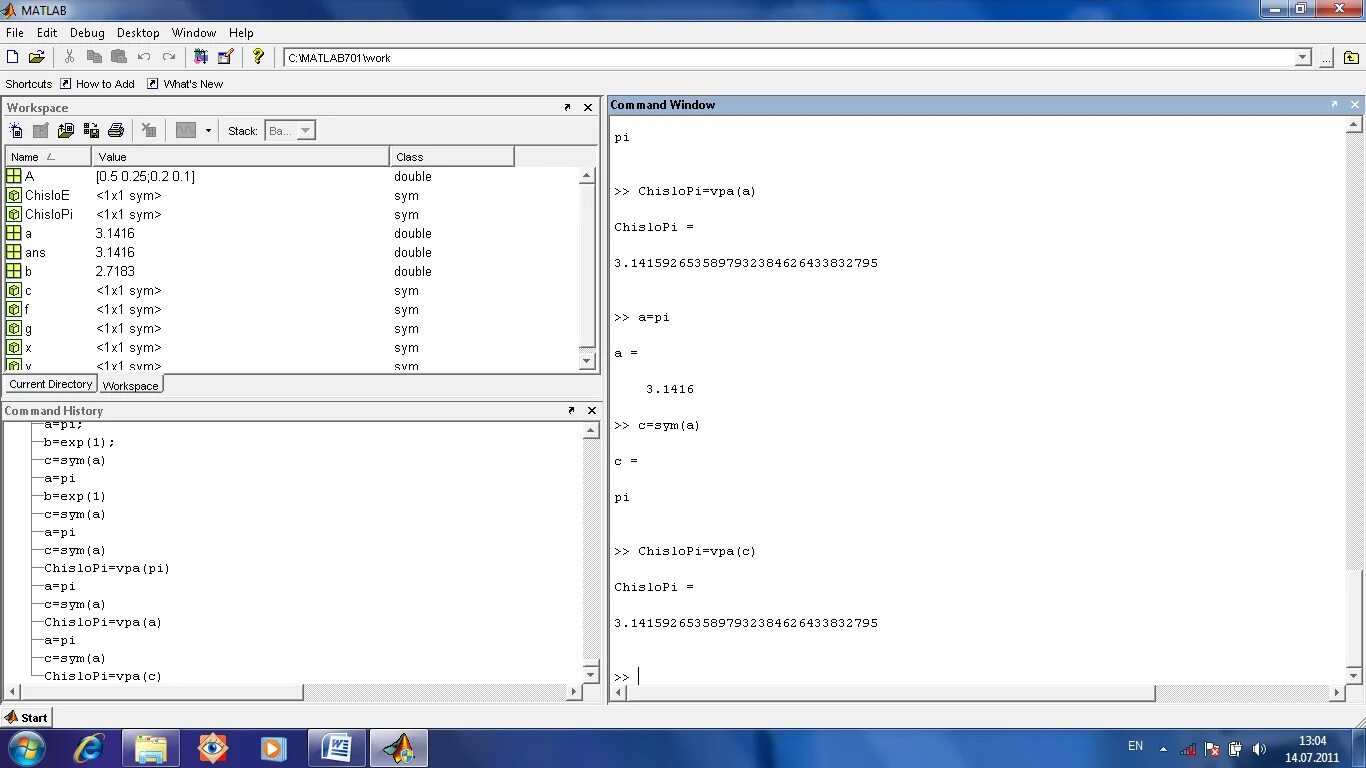Click the Copy toolbar icon
Image resolution: width=1366 pixels, height=768 pixels.
pos(94,57)
